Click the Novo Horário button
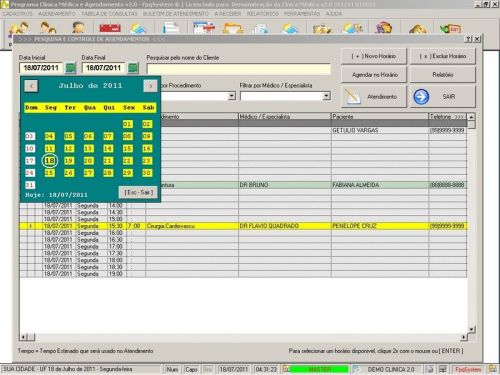The width and height of the screenshot is (500, 375). click(374, 56)
